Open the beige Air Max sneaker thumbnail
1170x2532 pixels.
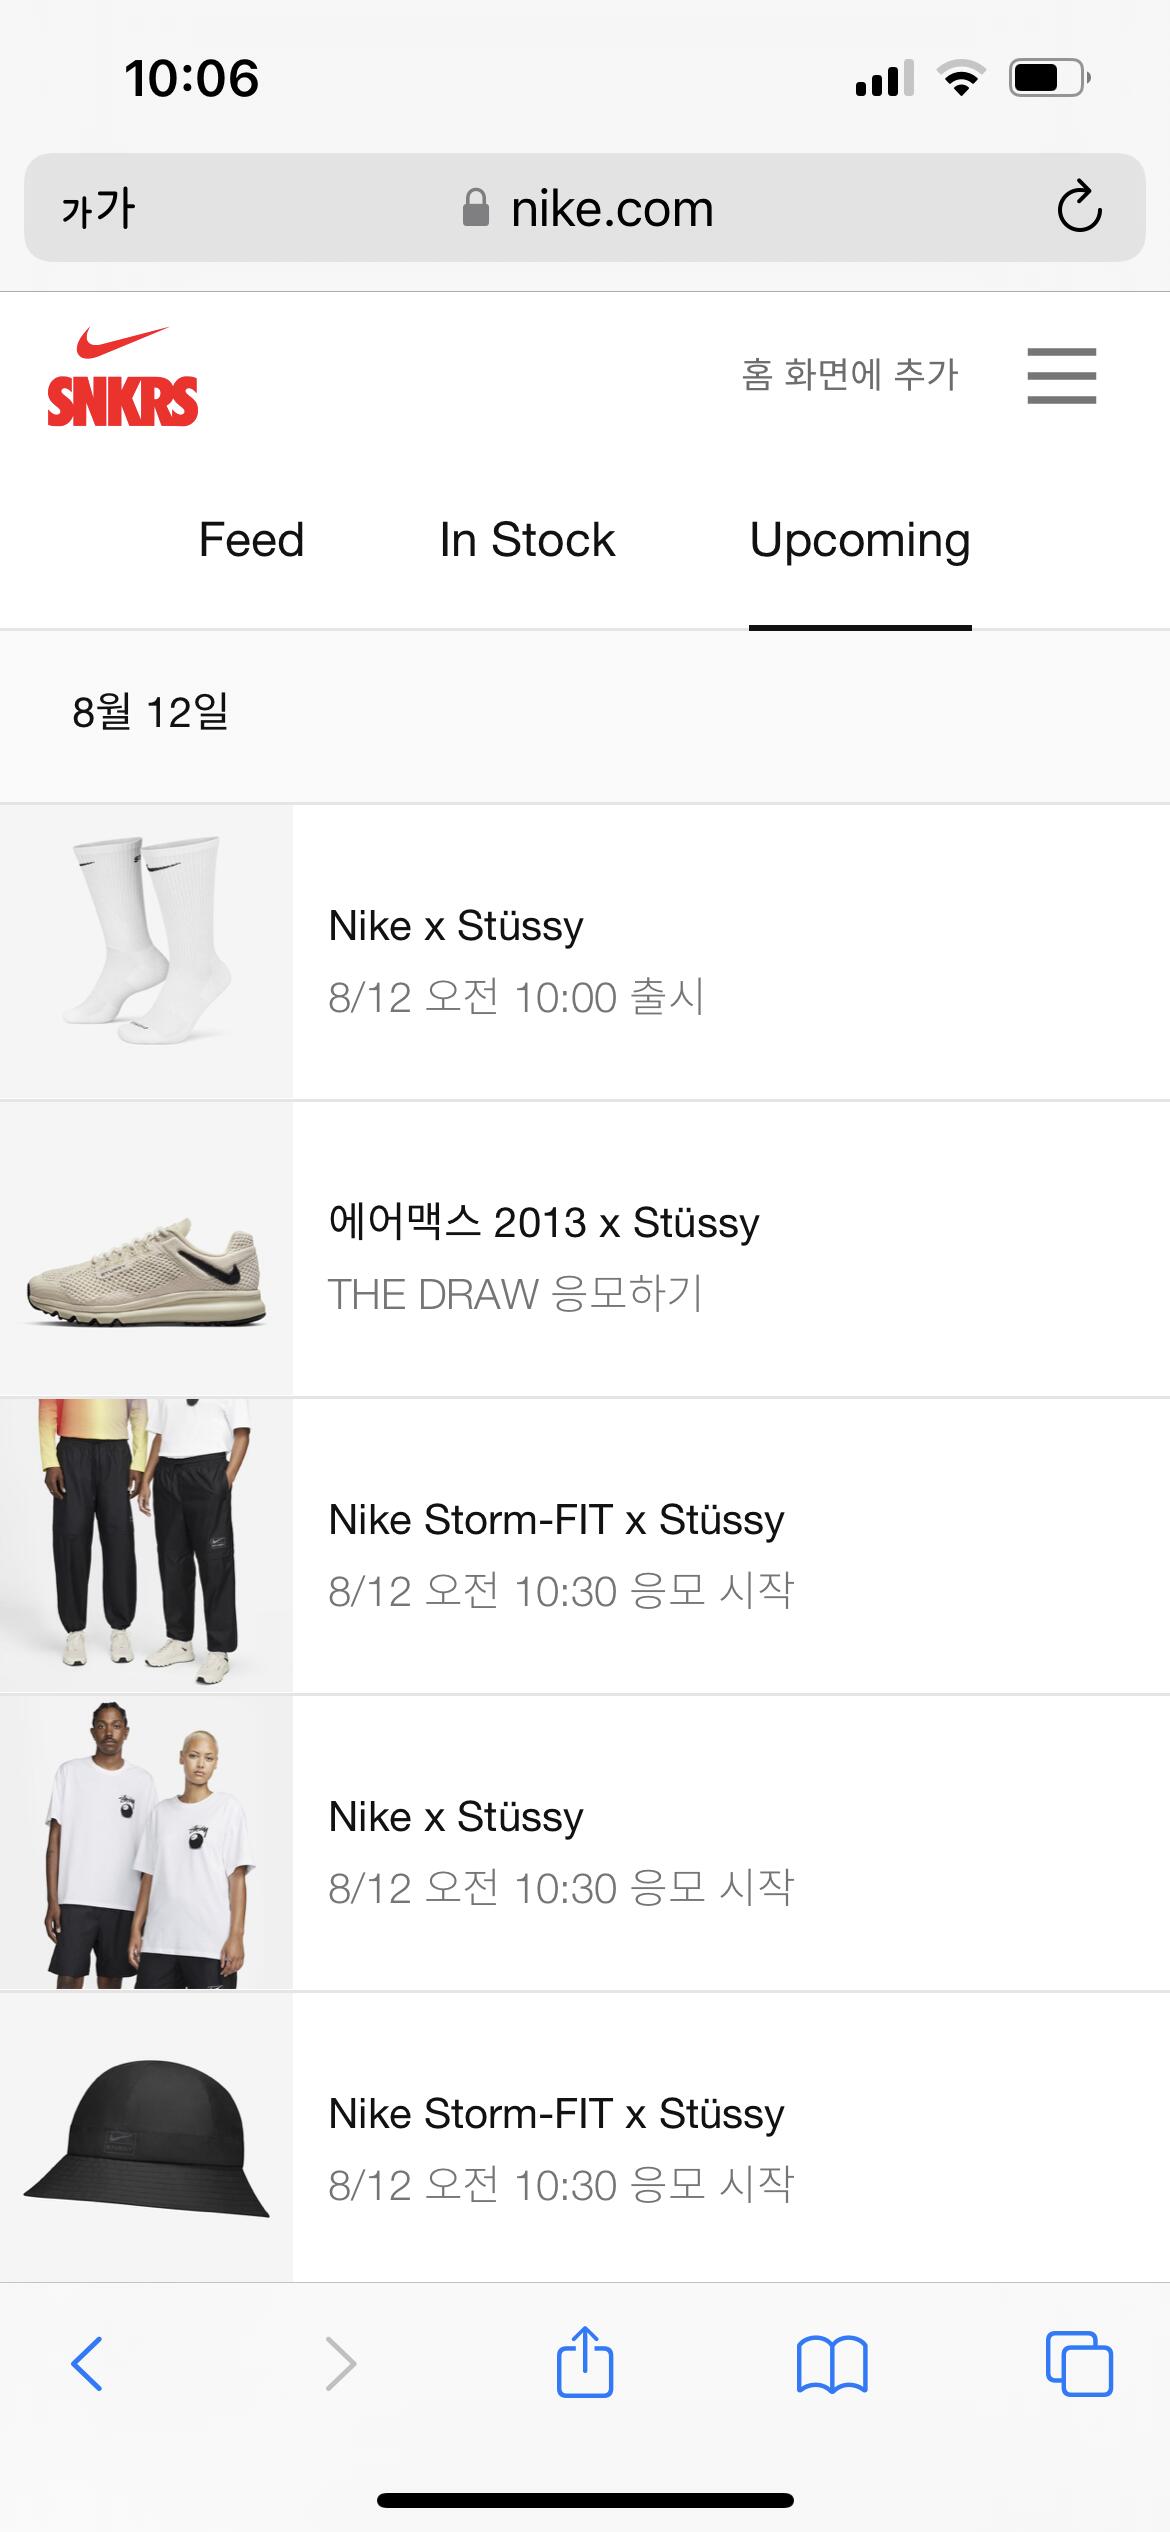(x=146, y=1248)
